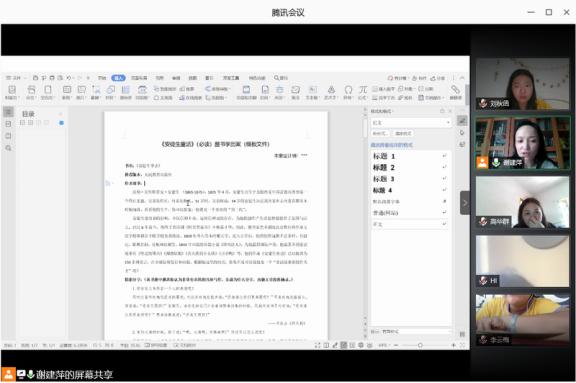Click the zoom slider handle in status bar
The image size is (576, 383).
pyautogui.click(x=420, y=345)
